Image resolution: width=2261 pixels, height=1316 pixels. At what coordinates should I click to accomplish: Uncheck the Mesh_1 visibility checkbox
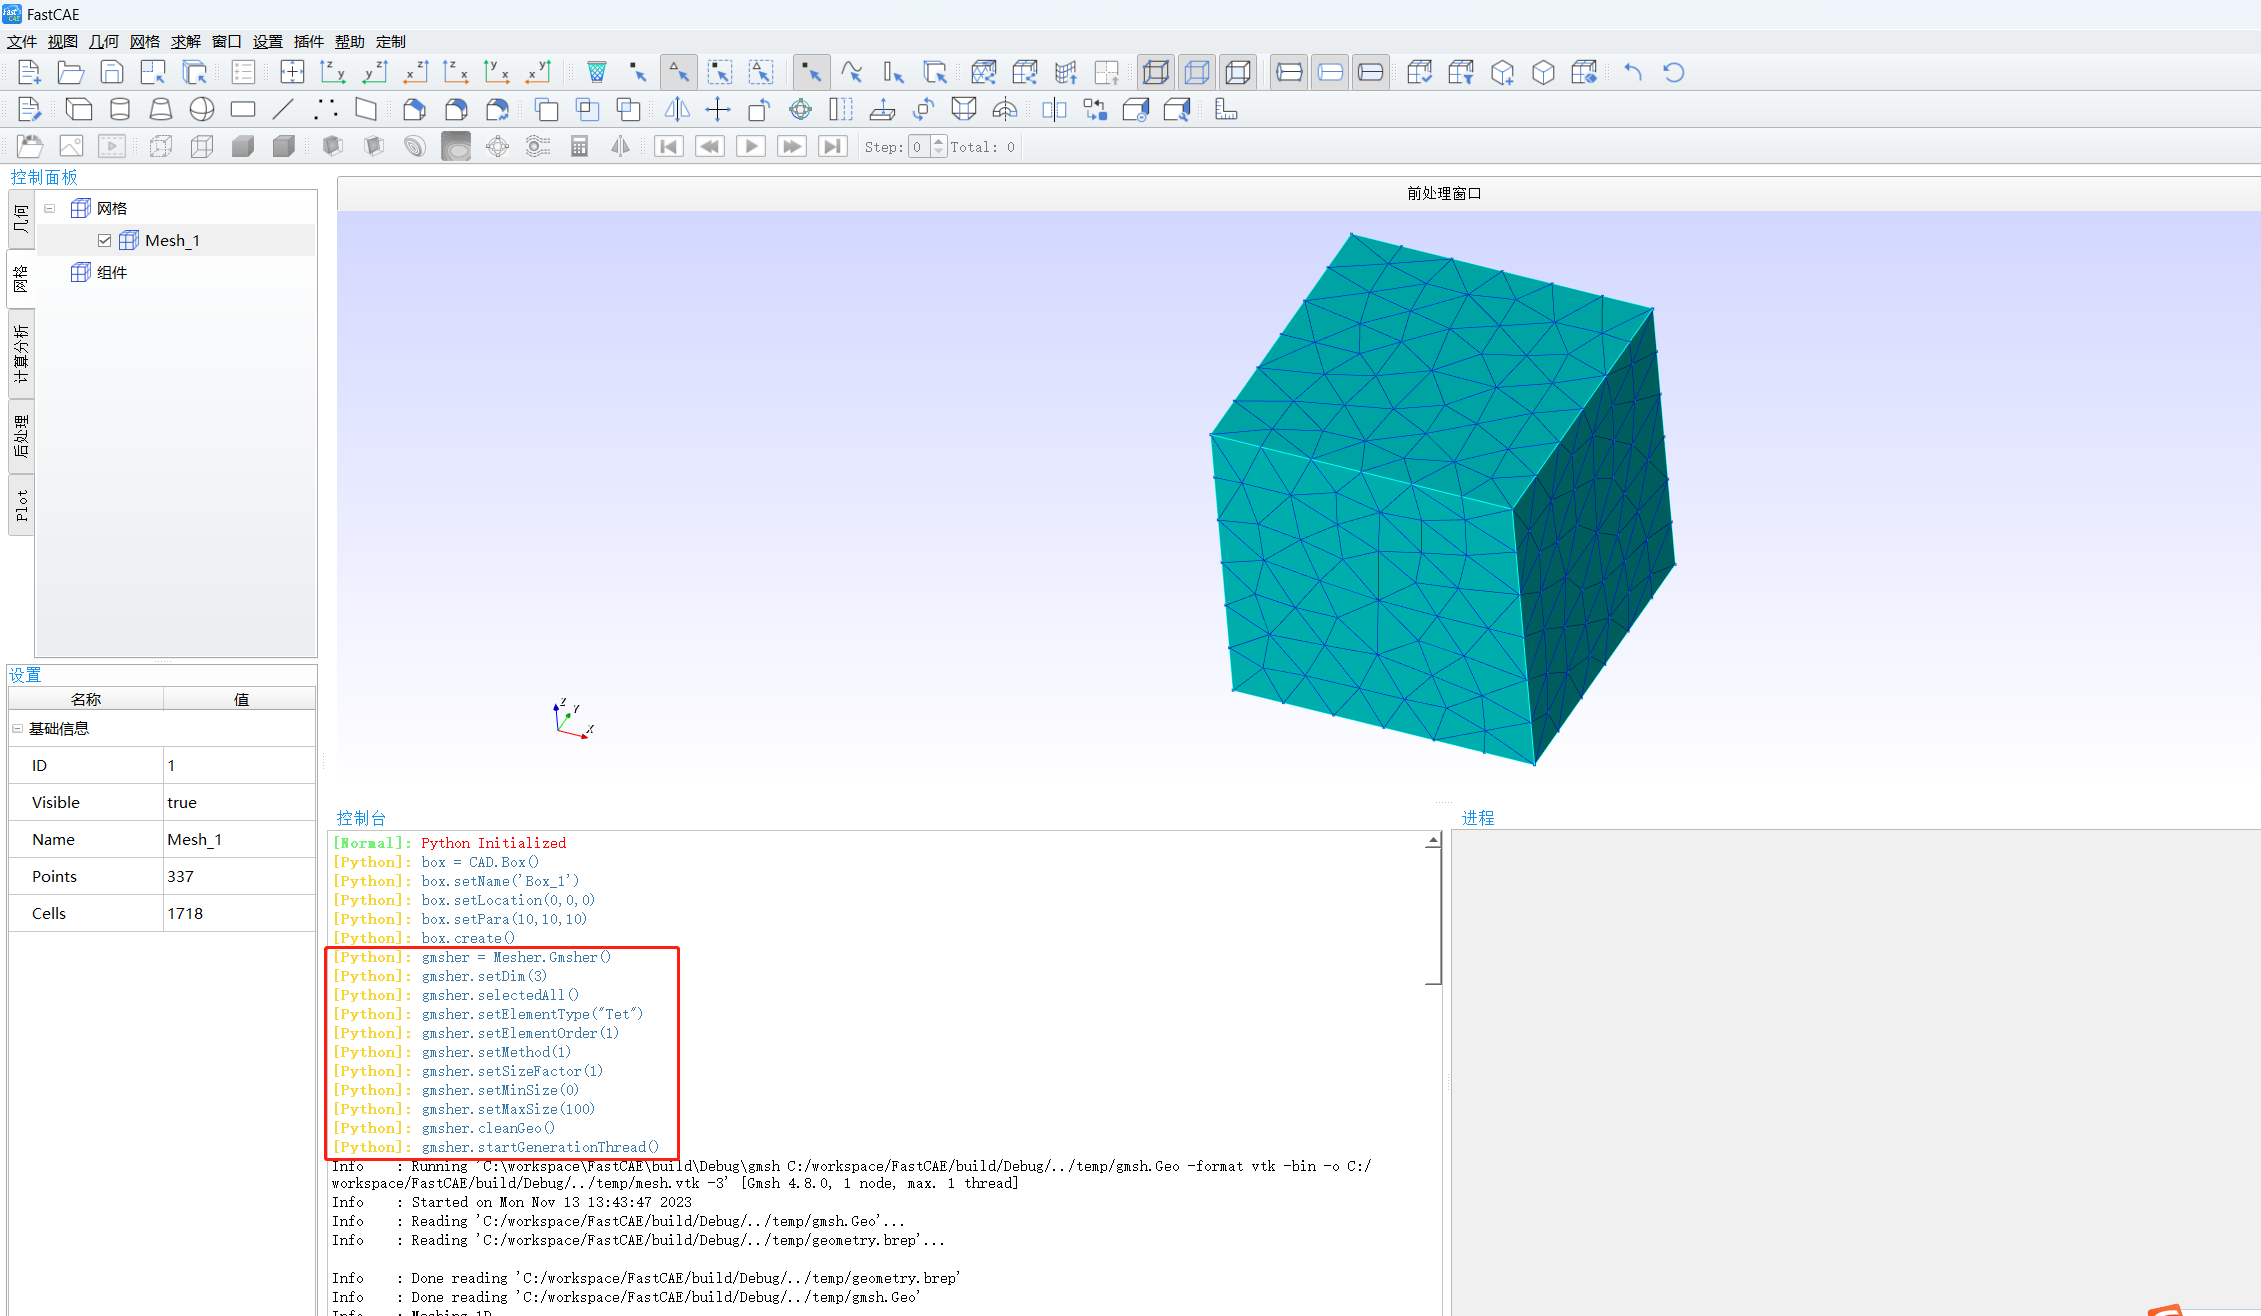[104, 241]
